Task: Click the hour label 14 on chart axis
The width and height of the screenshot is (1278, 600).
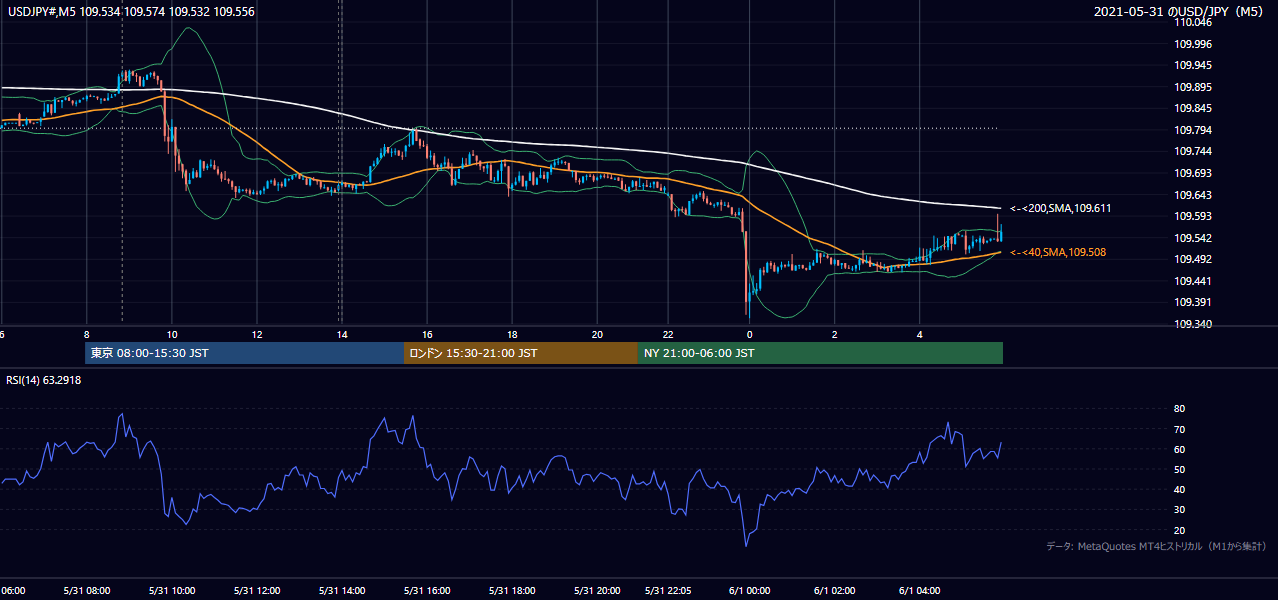Action: click(x=342, y=334)
